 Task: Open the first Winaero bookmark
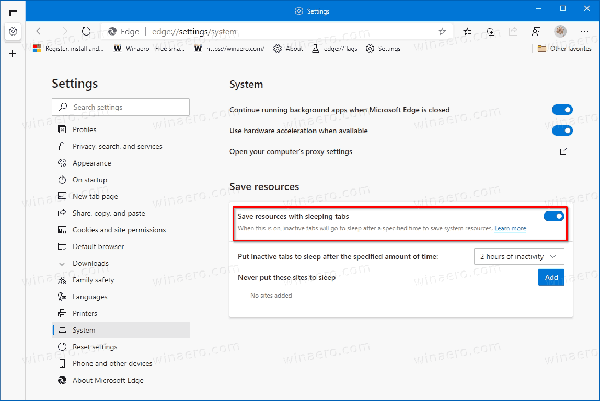(x=149, y=49)
